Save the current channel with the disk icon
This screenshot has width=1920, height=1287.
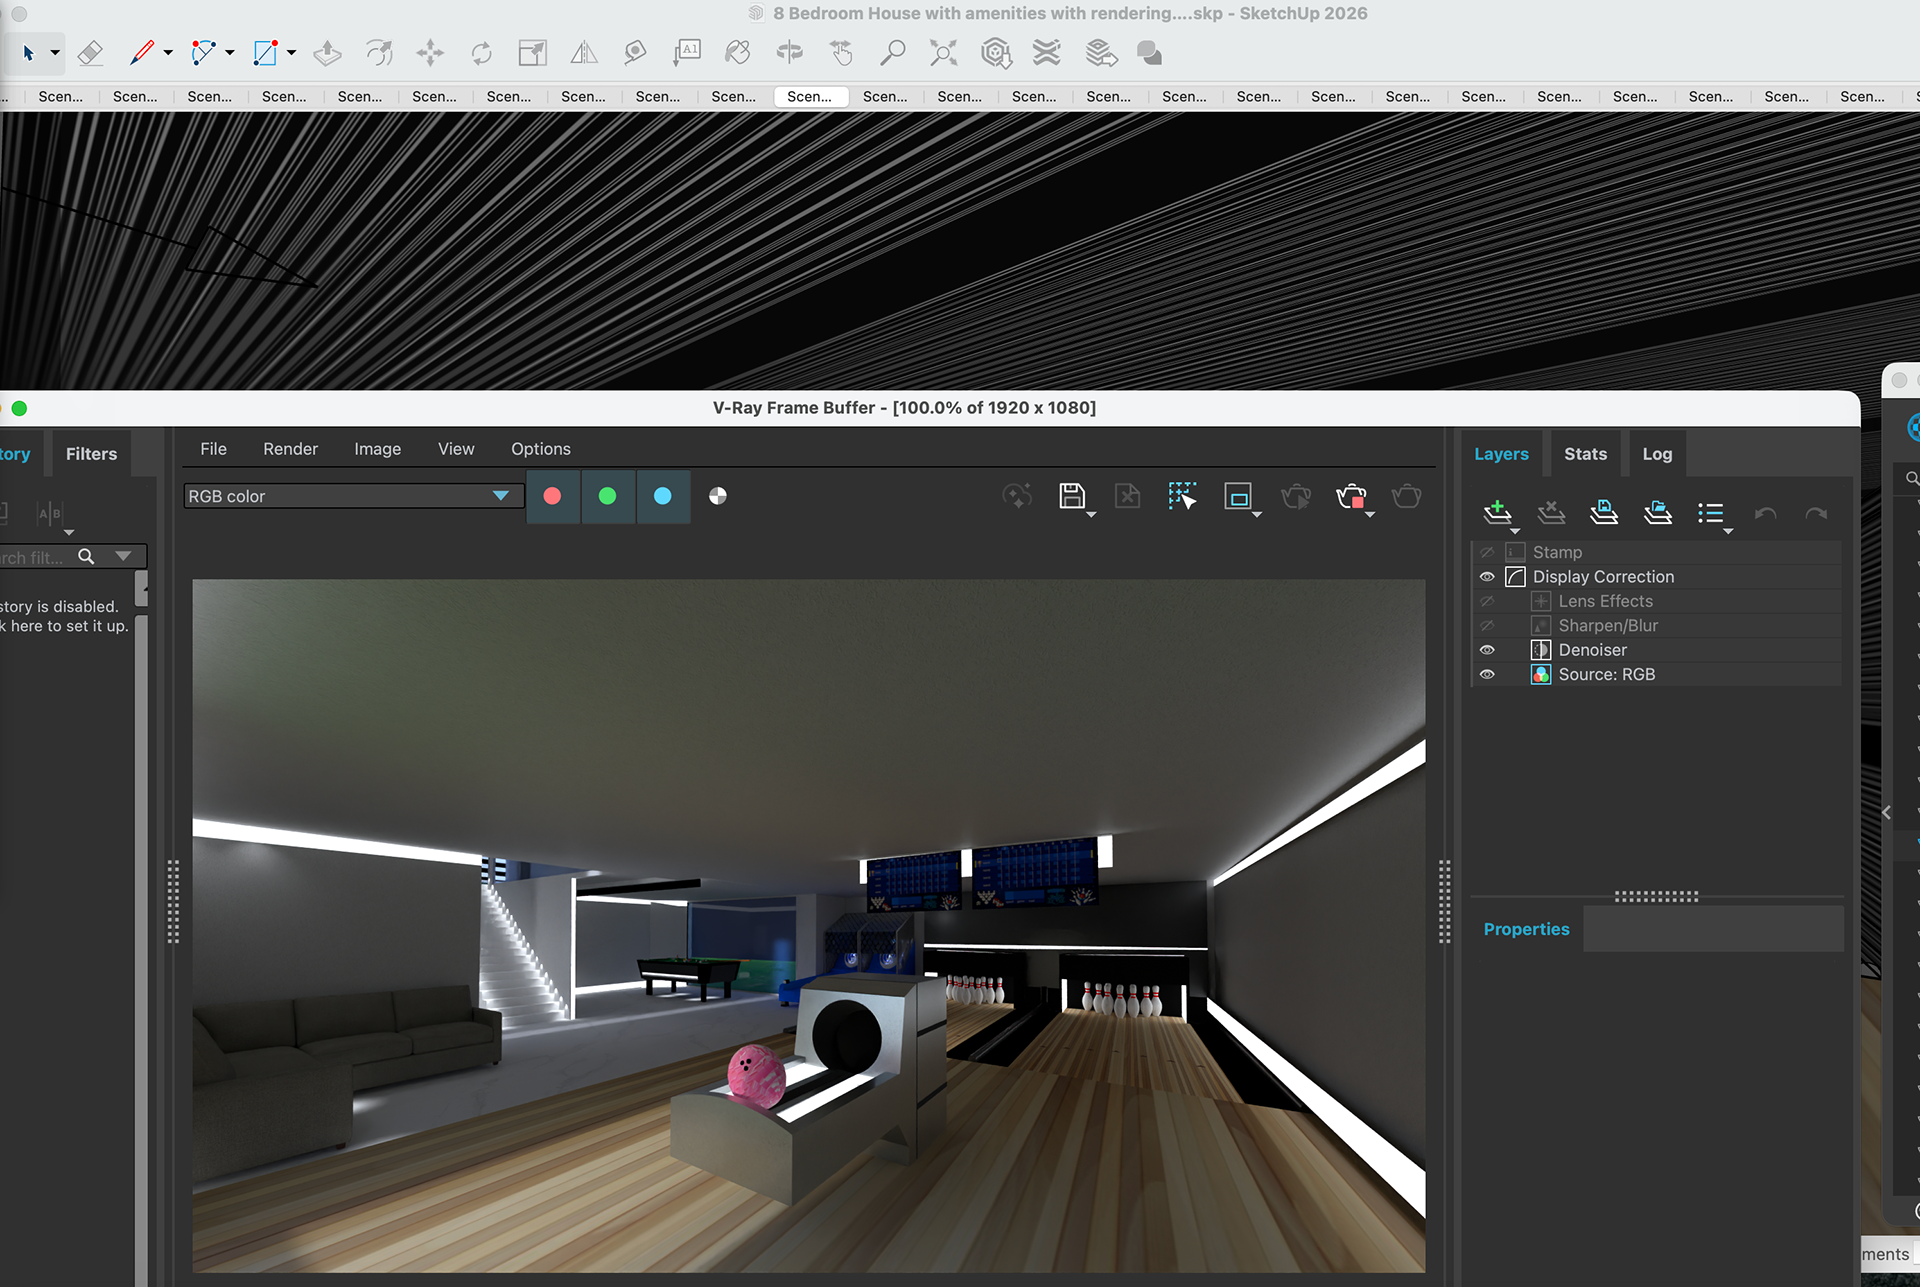coord(1071,496)
